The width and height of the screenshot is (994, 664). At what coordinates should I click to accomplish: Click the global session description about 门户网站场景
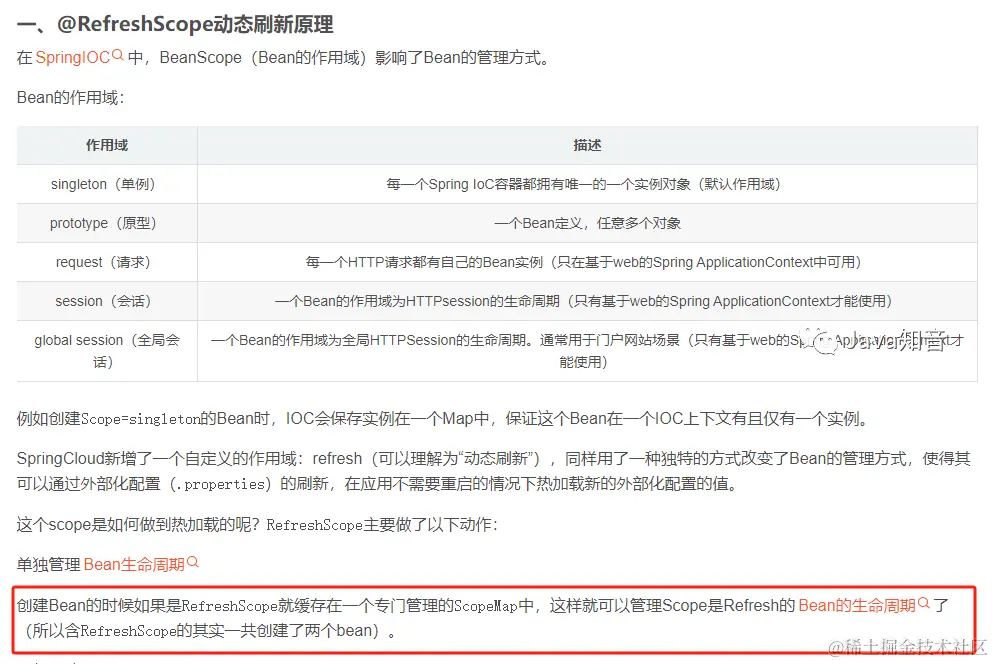587,351
